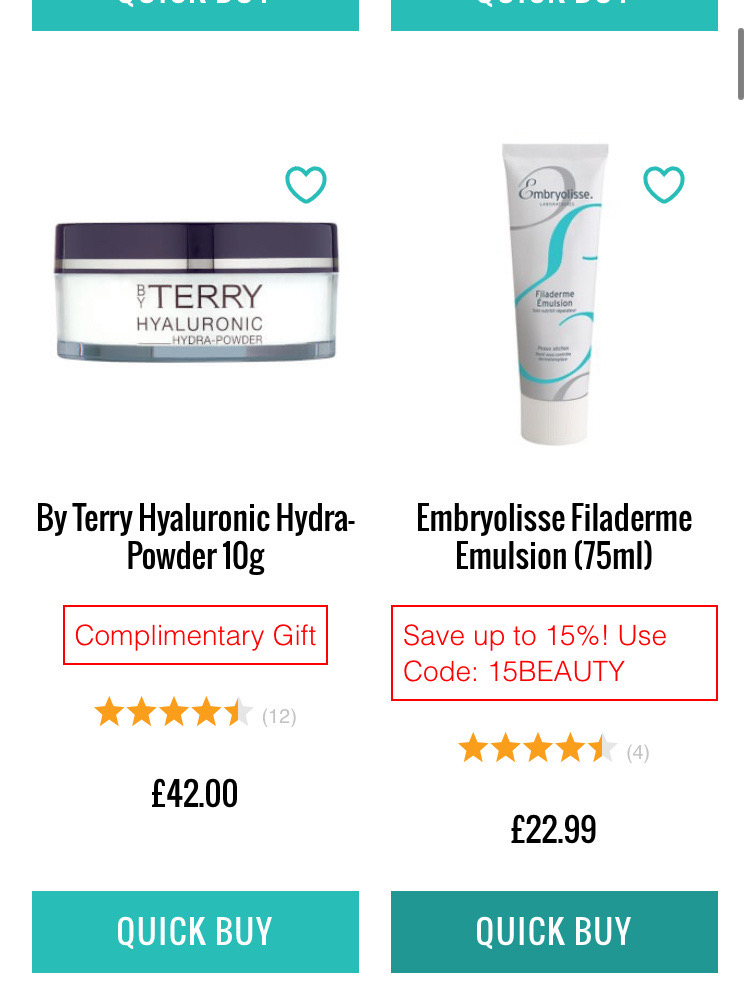Click the page scrollbar thumb
The height and width of the screenshot is (1000, 750).
[x=741, y=62]
